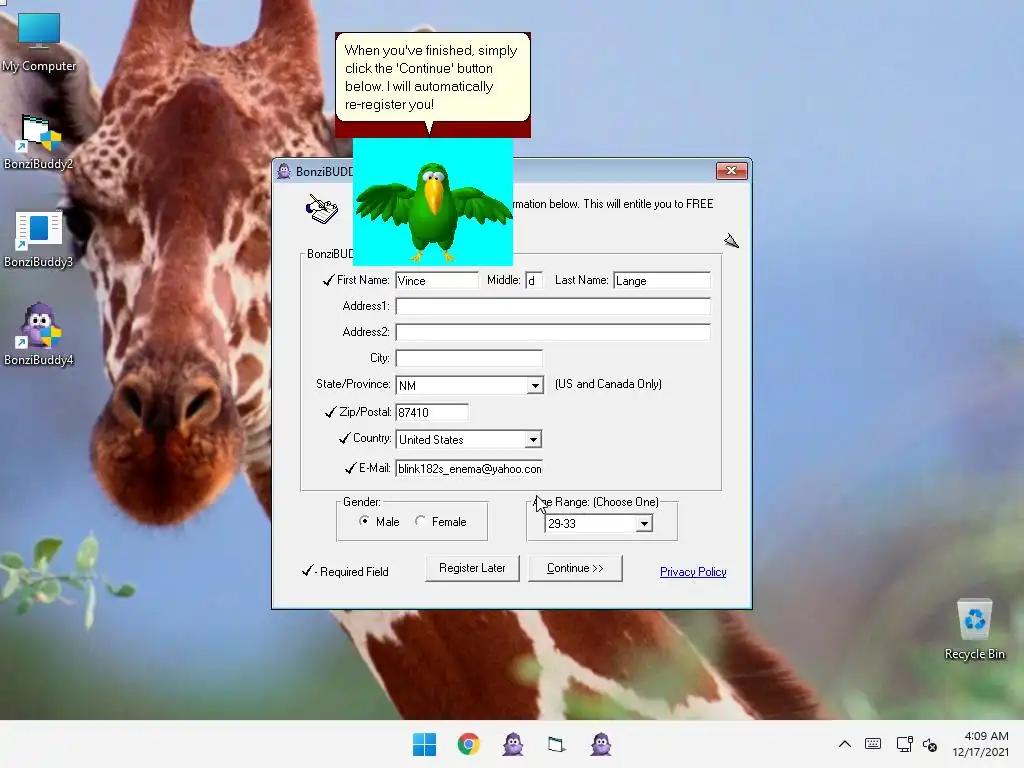
Task: Open the network status tray icon
Action: click(x=904, y=744)
